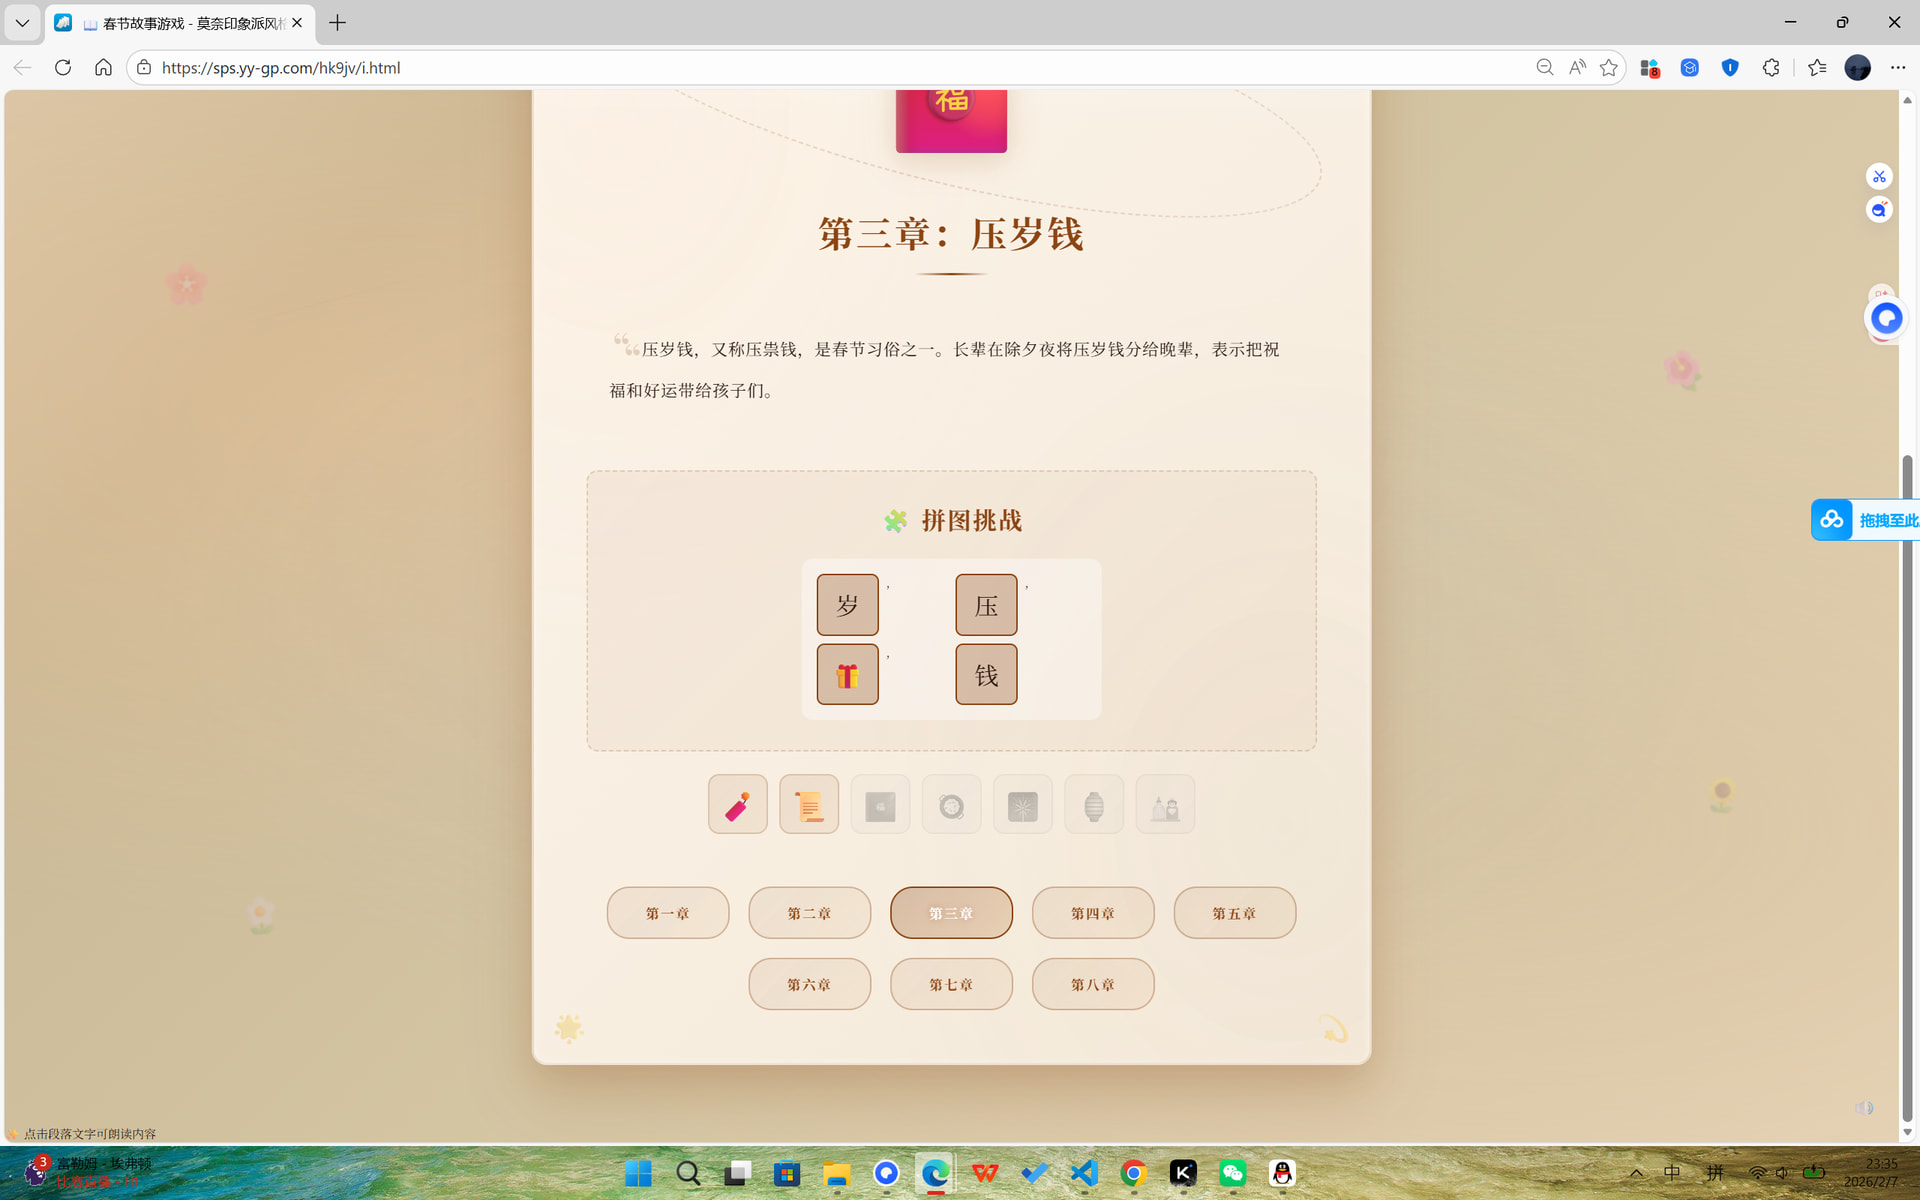
Task: Click the greyed-out food pan collectible
Action: [x=951, y=804]
